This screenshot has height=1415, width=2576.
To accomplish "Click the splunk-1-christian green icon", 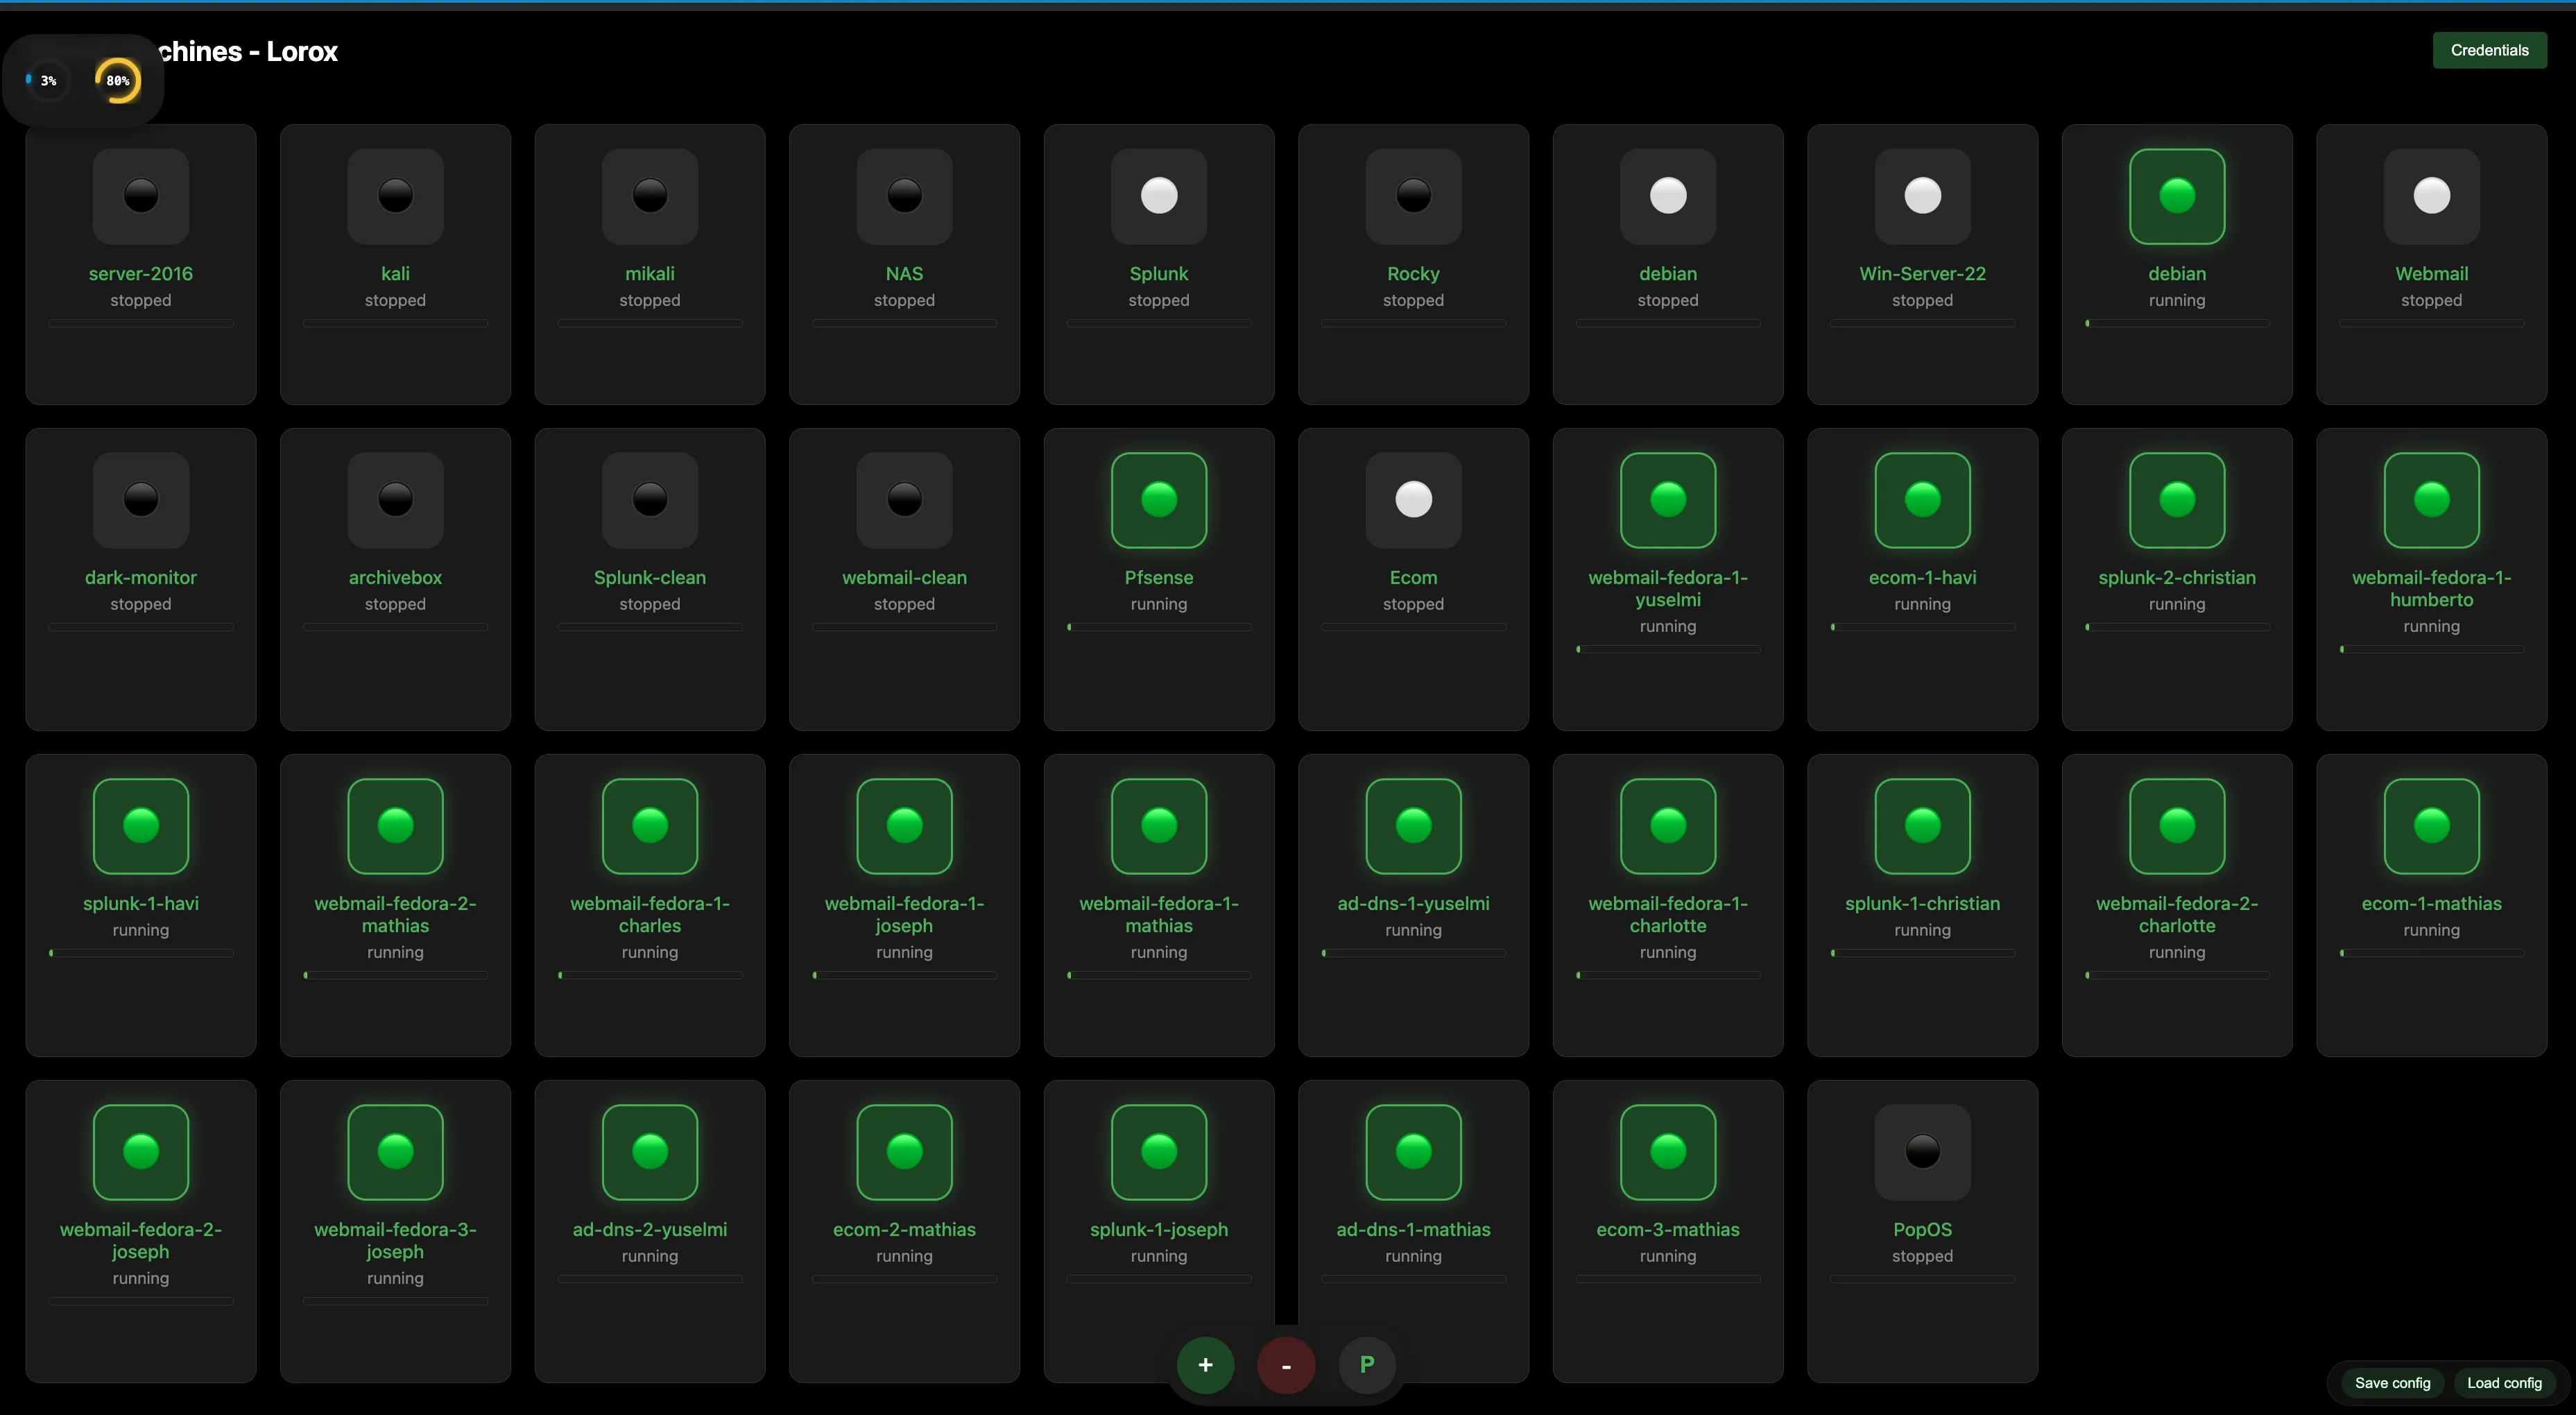I will [1922, 826].
